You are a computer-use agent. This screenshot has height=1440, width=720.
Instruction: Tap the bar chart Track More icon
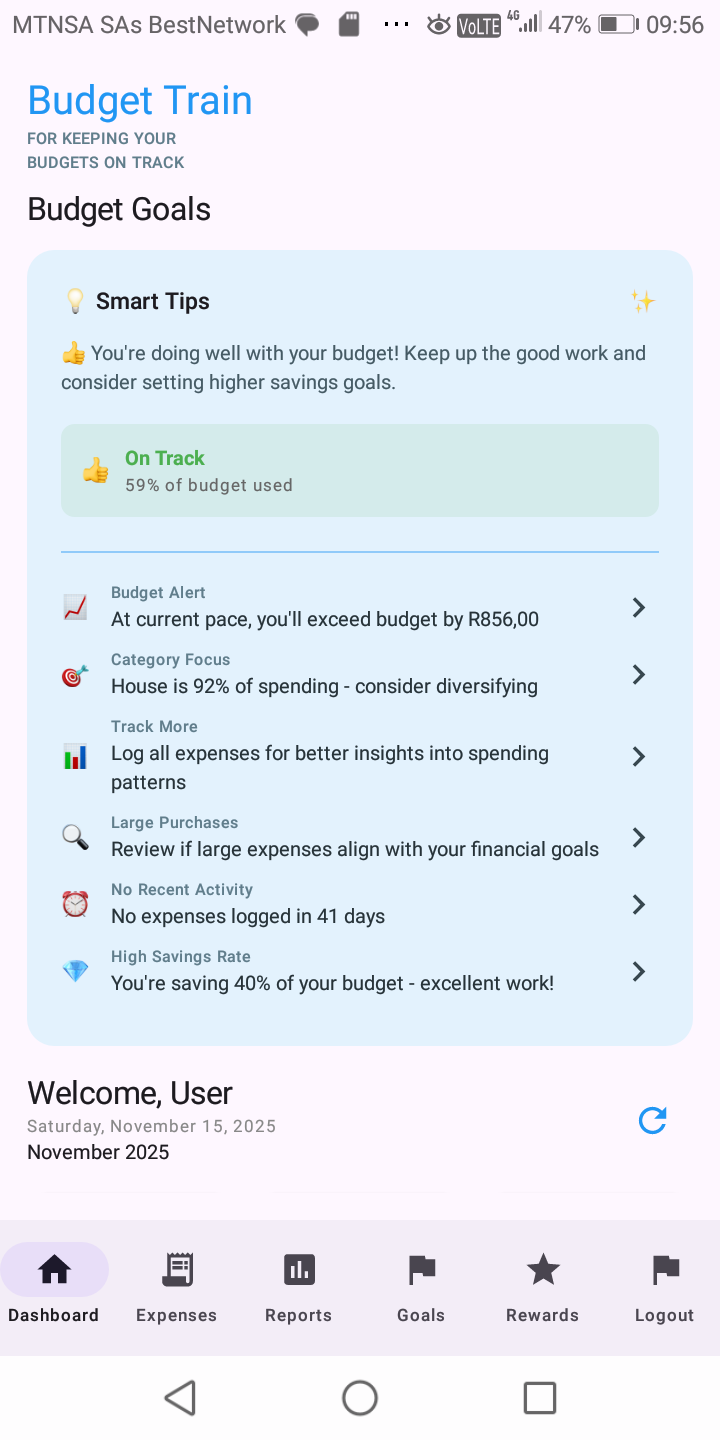tap(75, 757)
